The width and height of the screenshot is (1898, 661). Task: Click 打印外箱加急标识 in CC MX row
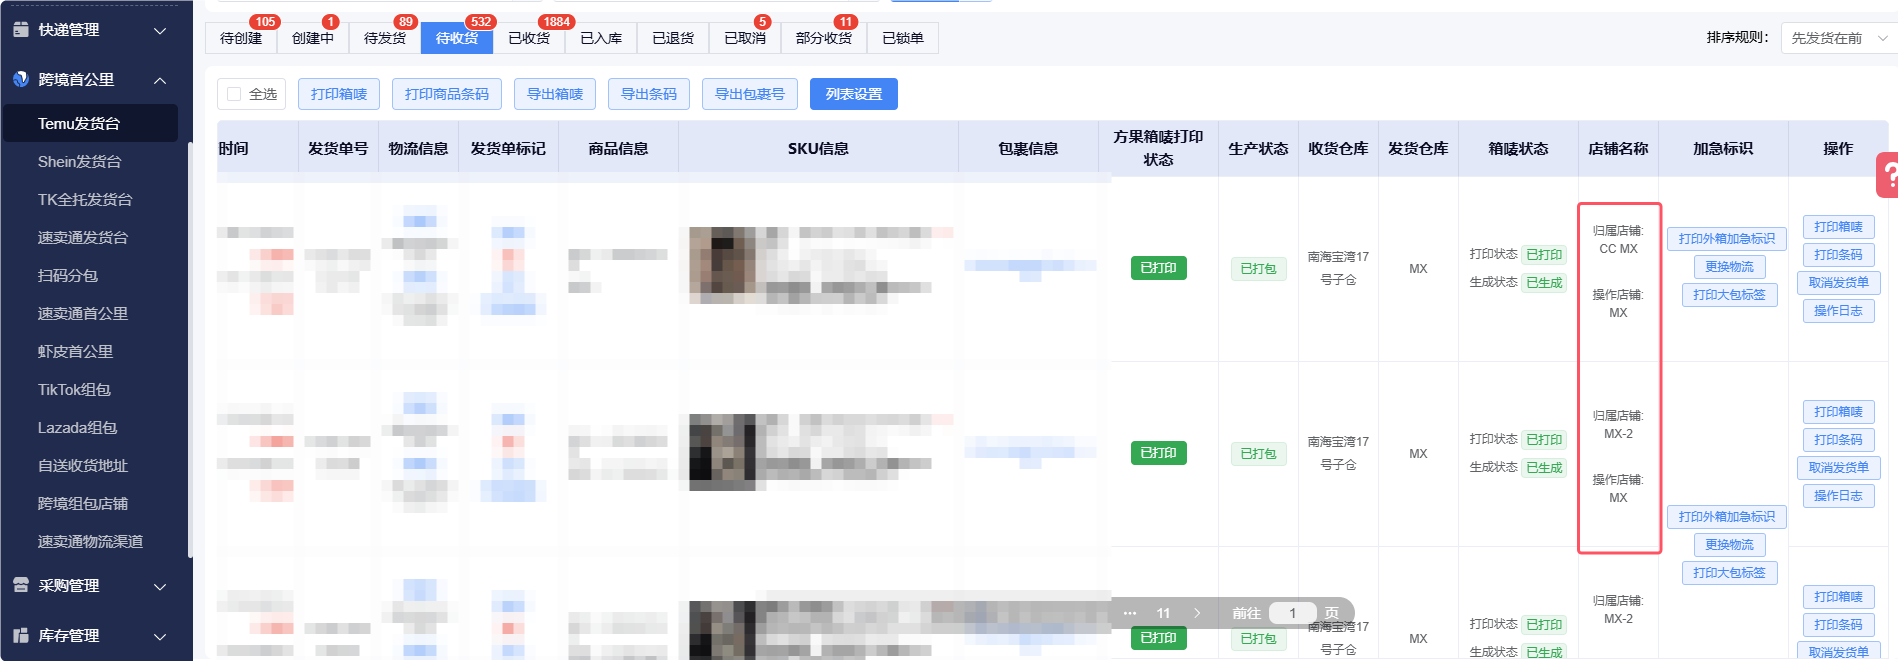coord(1727,239)
